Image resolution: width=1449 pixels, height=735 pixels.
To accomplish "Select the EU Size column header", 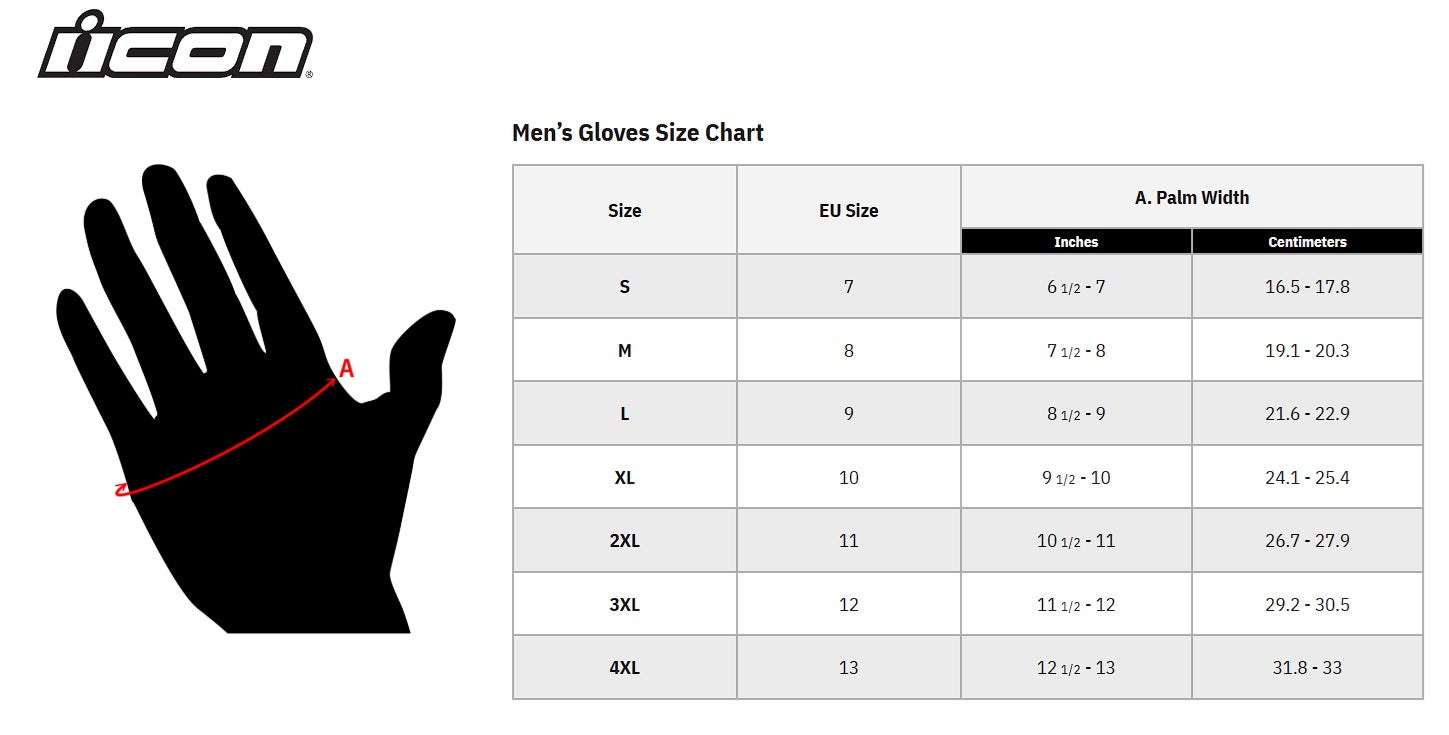I will [848, 211].
